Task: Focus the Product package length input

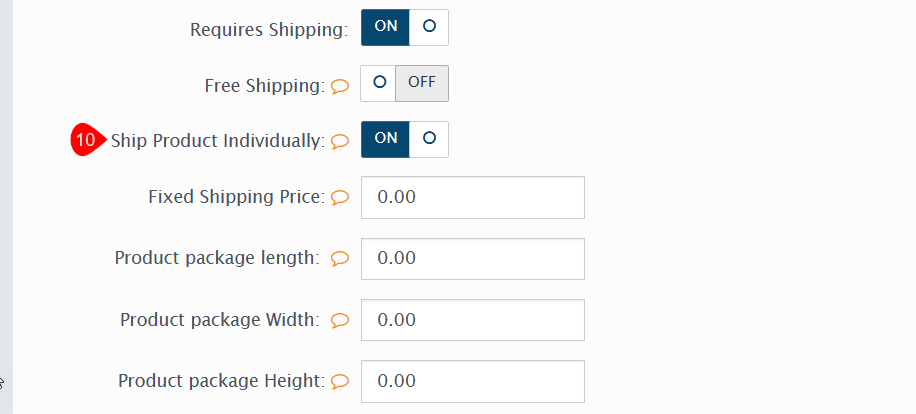Action: [472, 259]
